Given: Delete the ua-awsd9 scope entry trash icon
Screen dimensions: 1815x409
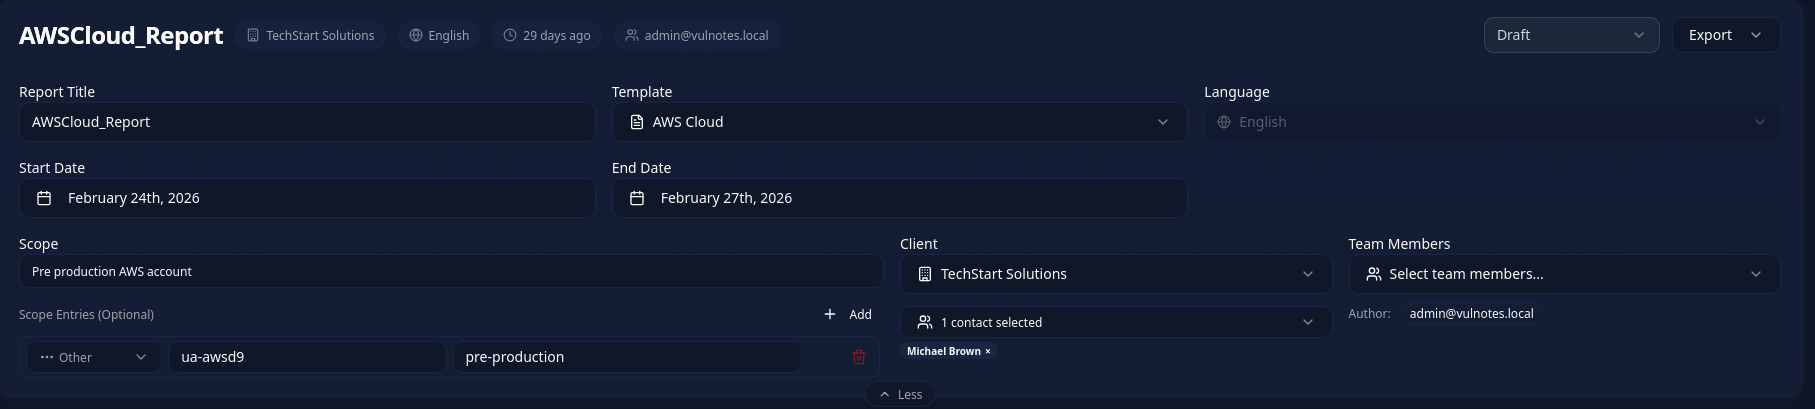Looking at the screenshot, I should (x=858, y=357).
